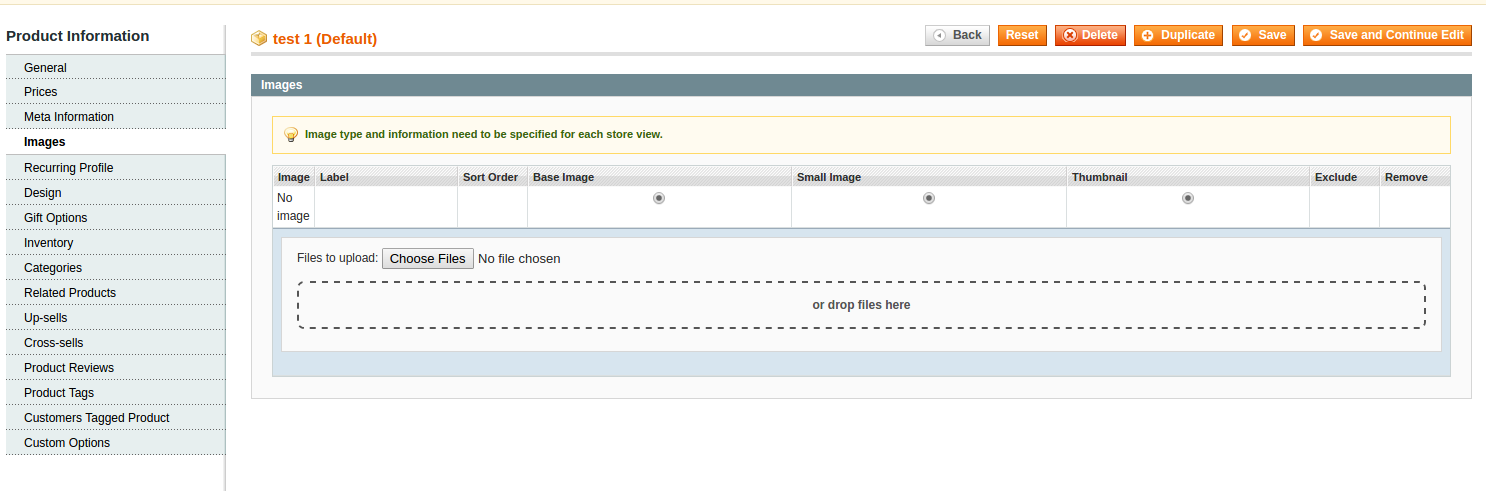Click the Thumbnail column header

pos(1188,177)
